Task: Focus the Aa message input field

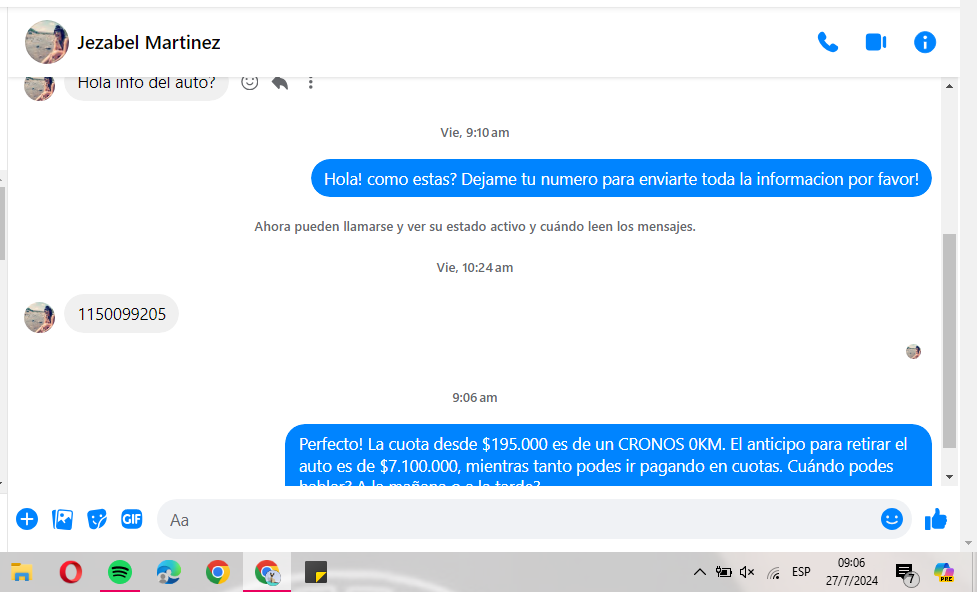Action: 517,520
